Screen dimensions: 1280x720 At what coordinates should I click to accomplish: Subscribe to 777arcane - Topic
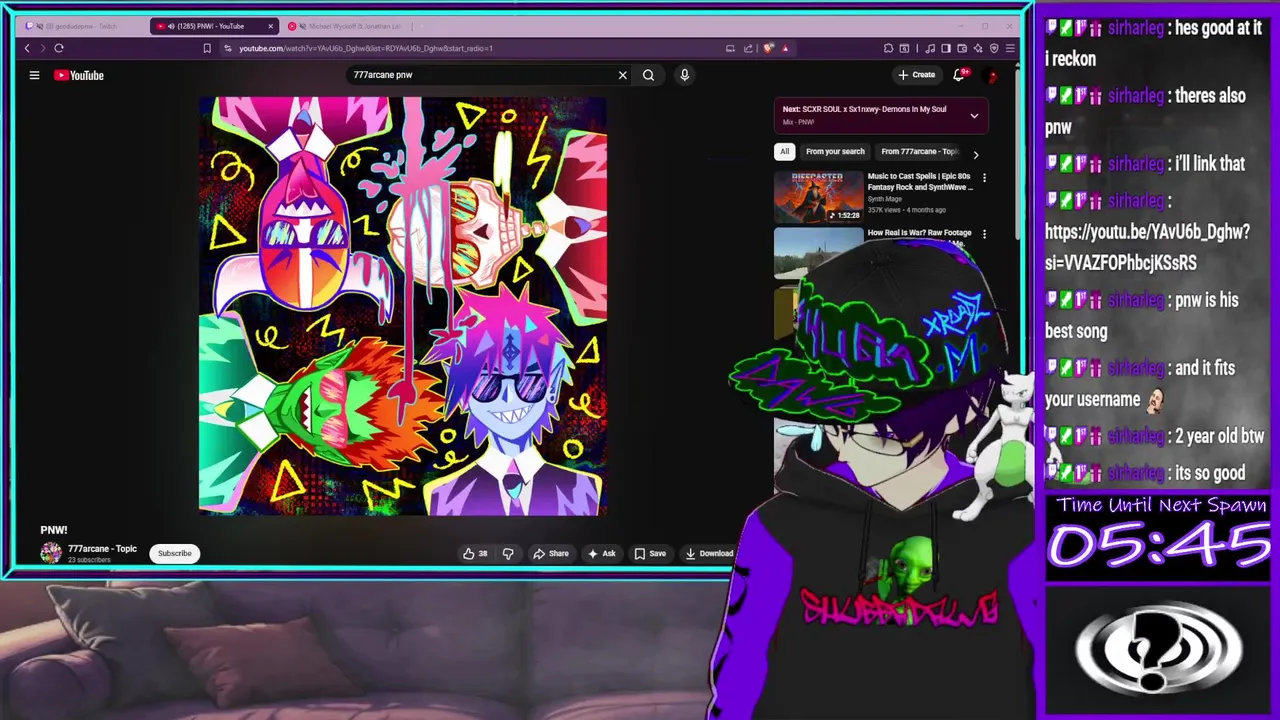coord(174,553)
